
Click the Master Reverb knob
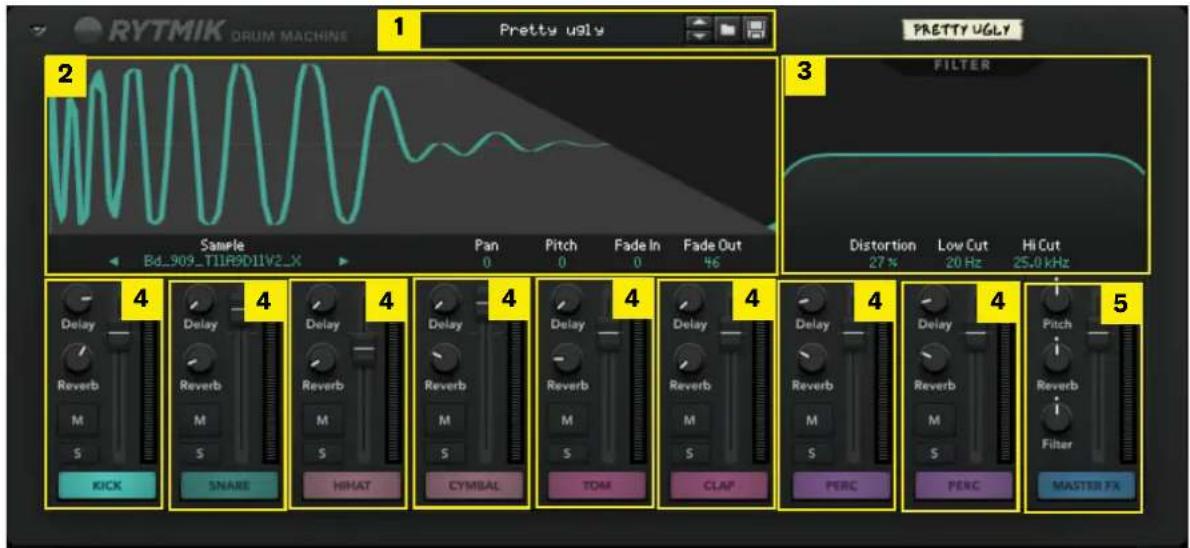click(1057, 358)
